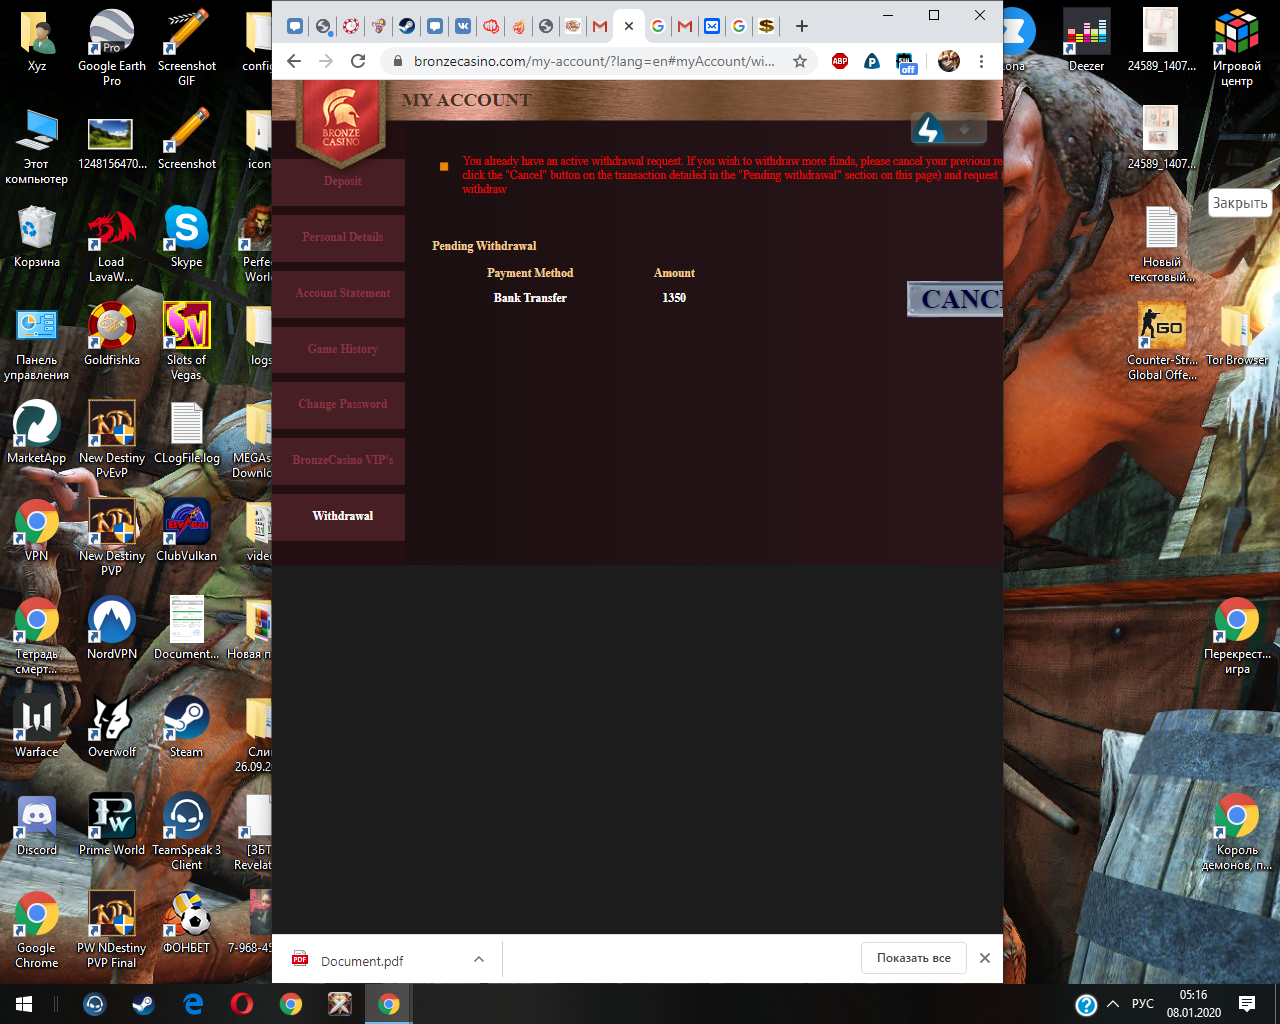The width and height of the screenshot is (1280, 1024).
Task: Select the Goldfishka desktop icon
Action: pos(112,335)
